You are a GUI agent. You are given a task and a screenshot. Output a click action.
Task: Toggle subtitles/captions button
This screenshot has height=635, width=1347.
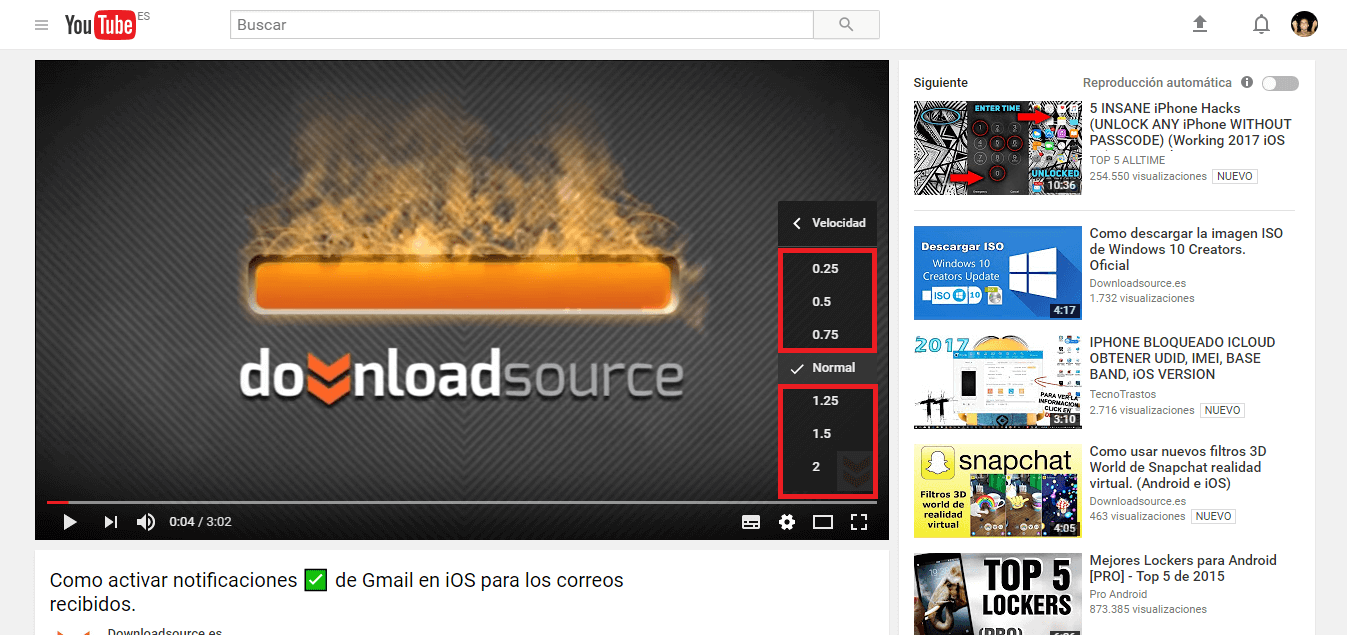pos(751,521)
